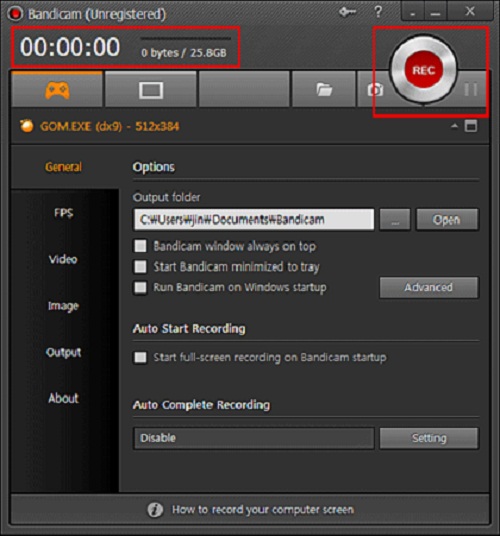Open the General settings tab
500x536 pixels.
(x=64, y=167)
